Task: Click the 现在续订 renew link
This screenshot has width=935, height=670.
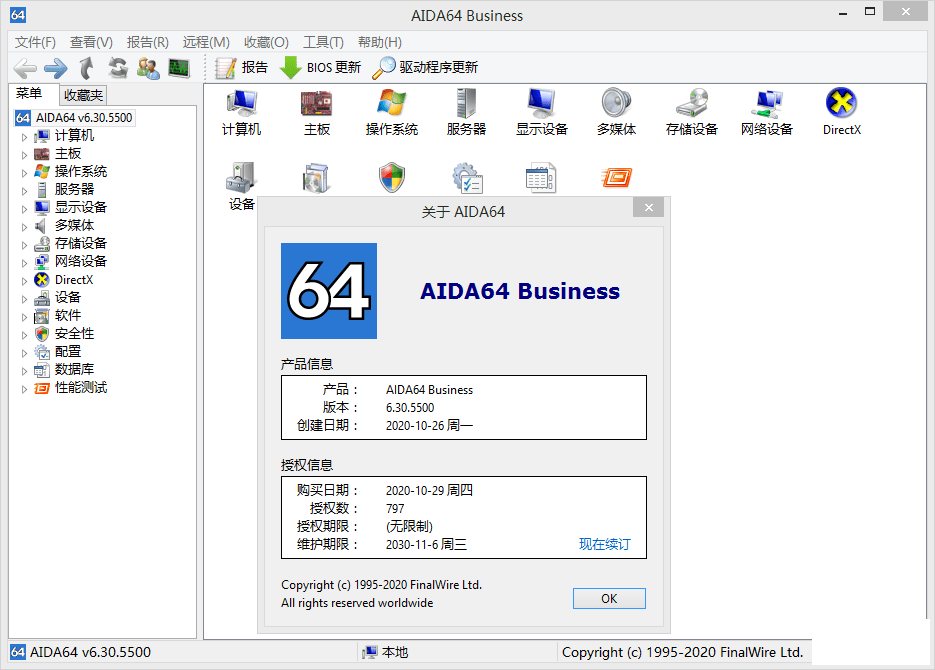Action: pos(604,544)
